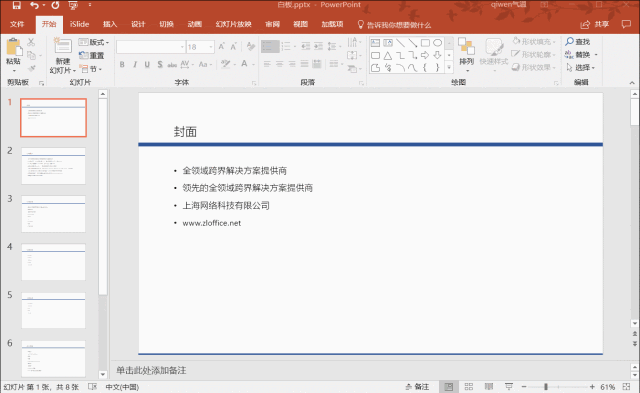
Task: Toggle Underline formatting
Action: pyautogui.click(x=147, y=64)
